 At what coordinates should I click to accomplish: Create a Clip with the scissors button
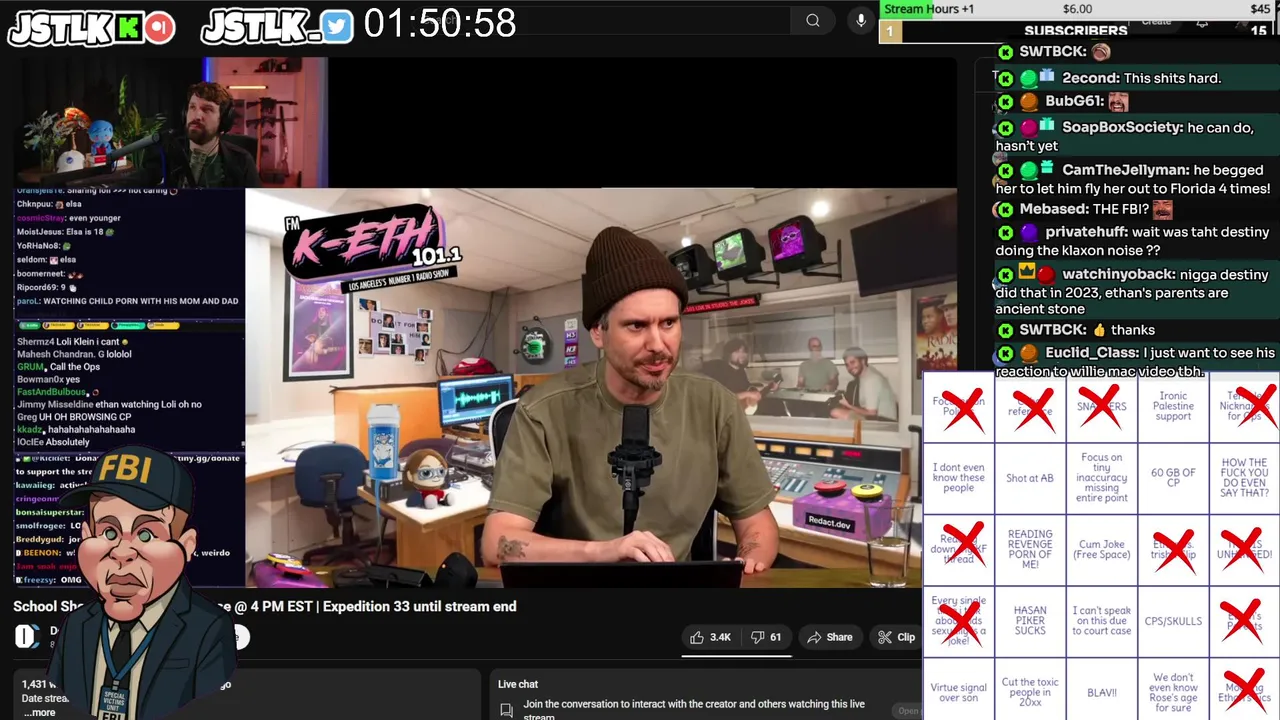(x=896, y=637)
